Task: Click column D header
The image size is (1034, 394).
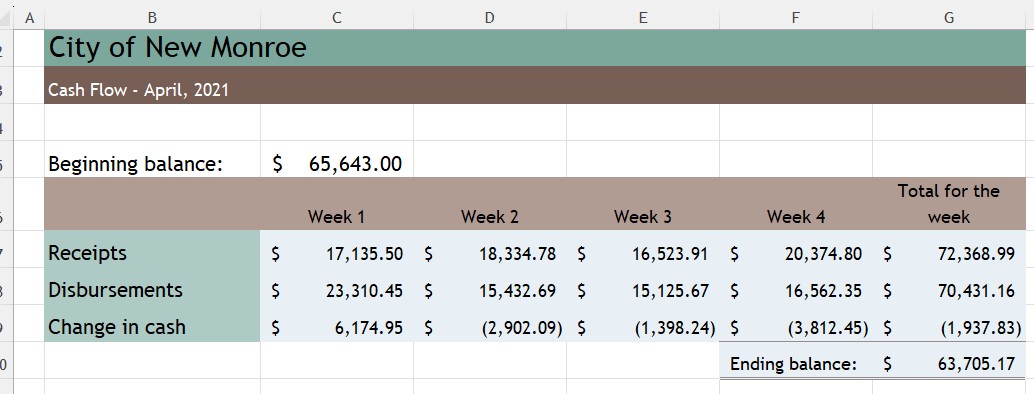Action: [x=490, y=18]
